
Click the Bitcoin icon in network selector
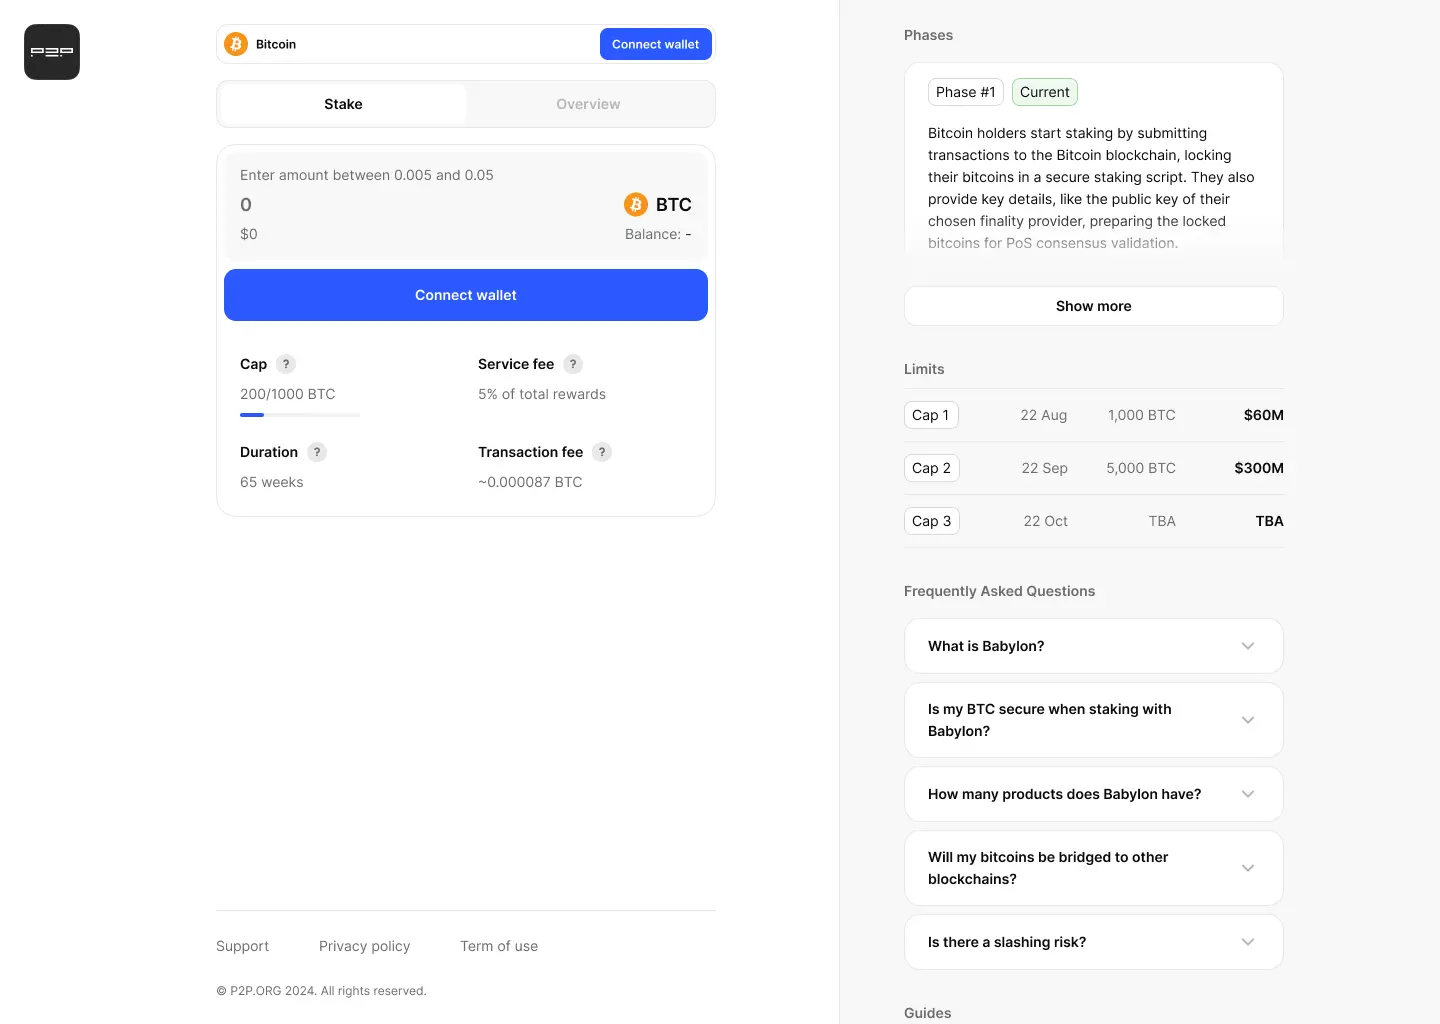(x=236, y=44)
